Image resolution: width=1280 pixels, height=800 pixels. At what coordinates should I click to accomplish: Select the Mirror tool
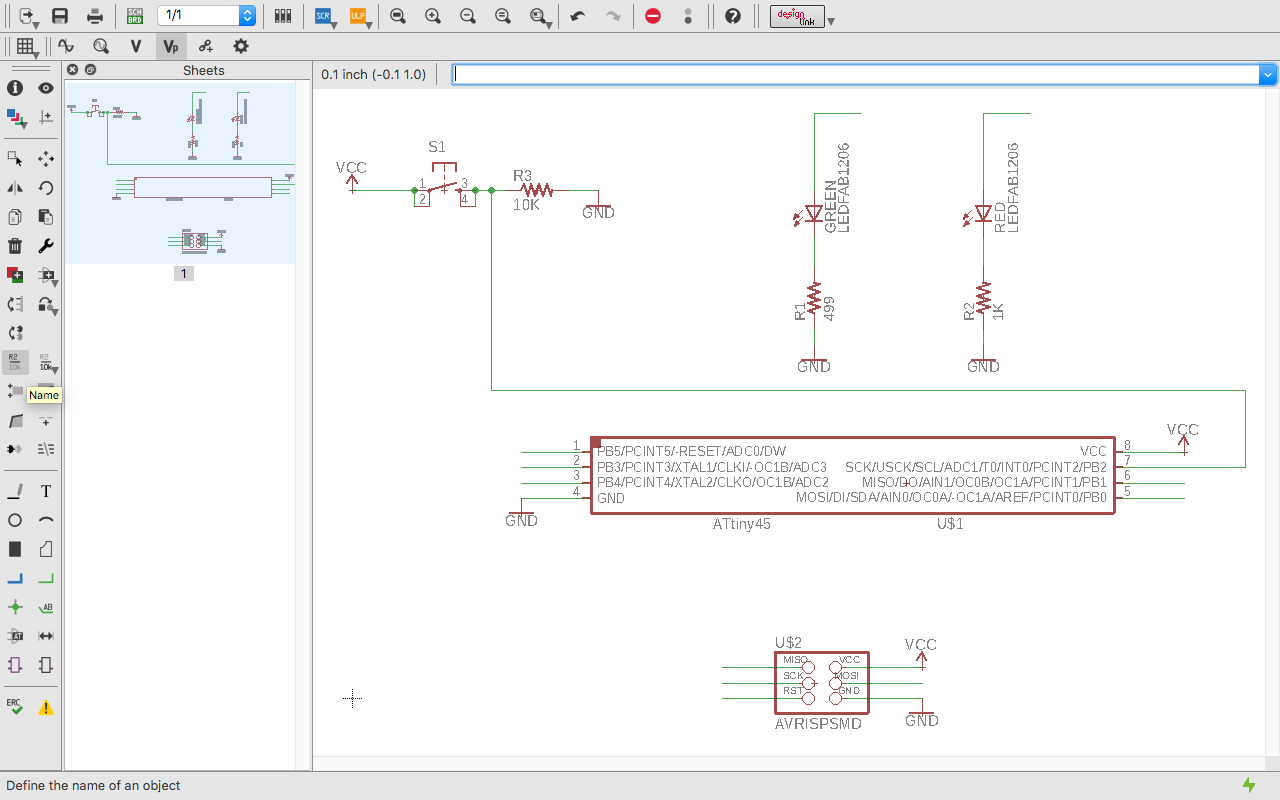click(x=15, y=187)
